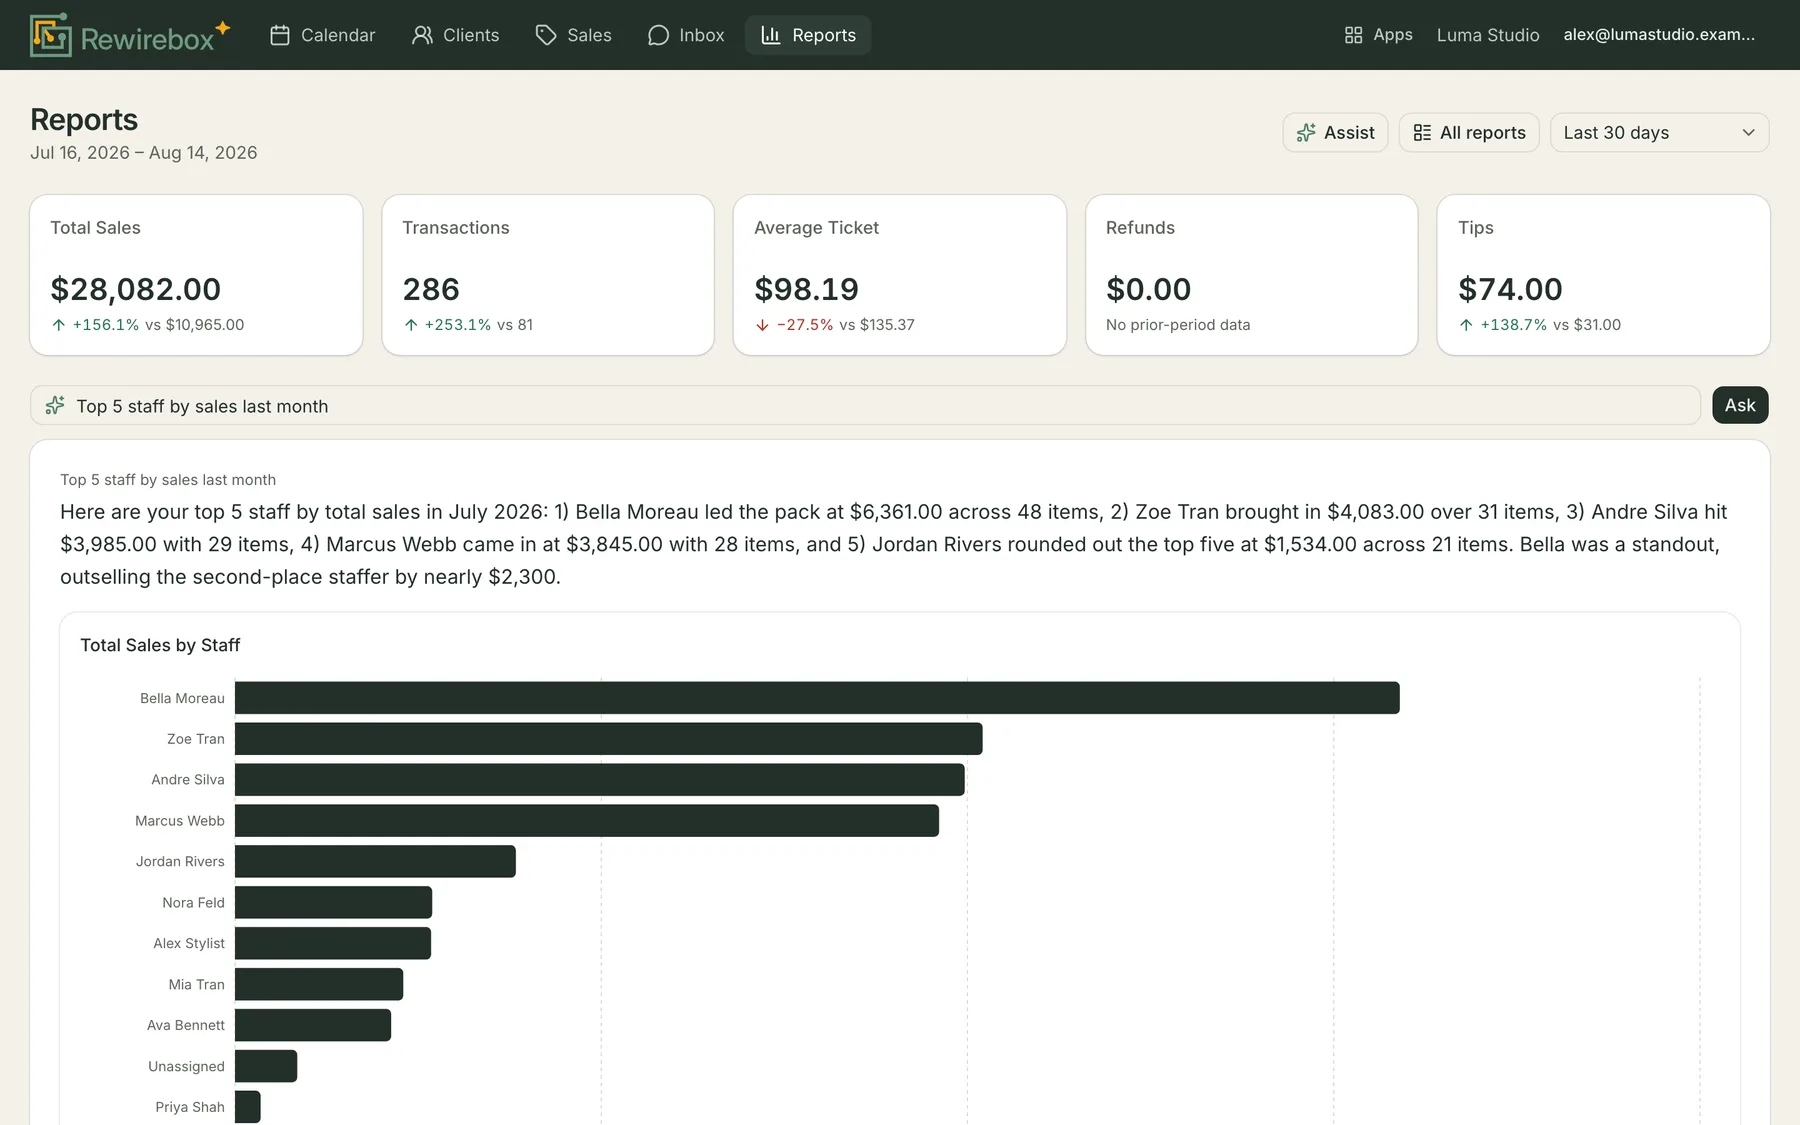Image resolution: width=1800 pixels, height=1125 pixels.
Task: Click the list icon on All reports
Action: pos(1422,133)
